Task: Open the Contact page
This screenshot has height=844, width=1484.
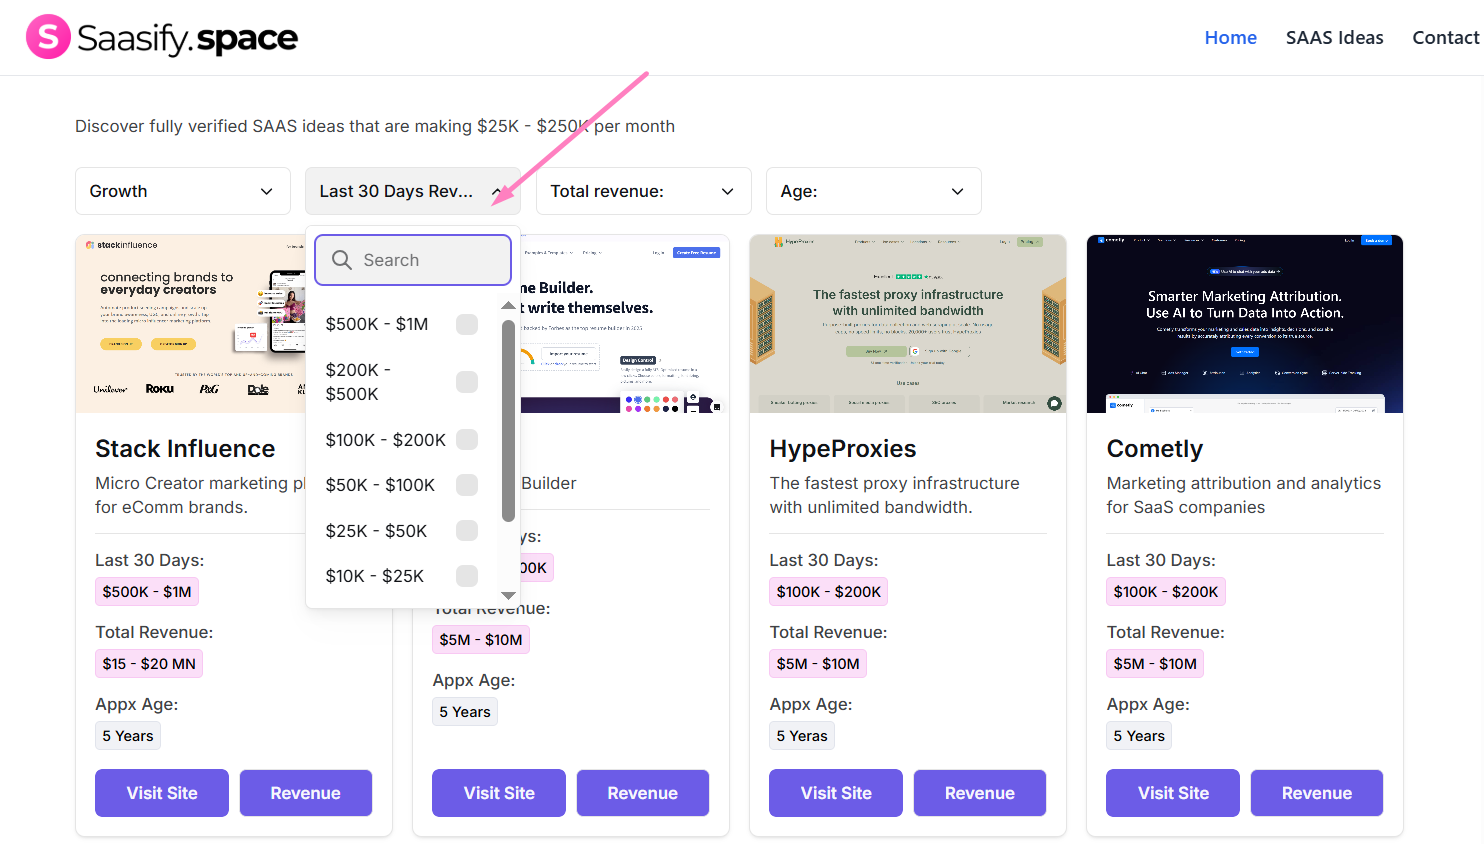Action: pos(1445,37)
